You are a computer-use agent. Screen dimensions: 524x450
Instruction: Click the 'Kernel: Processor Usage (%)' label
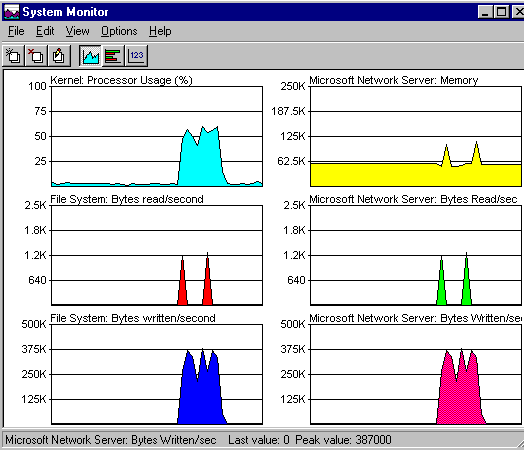pyautogui.click(x=121, y=80)
